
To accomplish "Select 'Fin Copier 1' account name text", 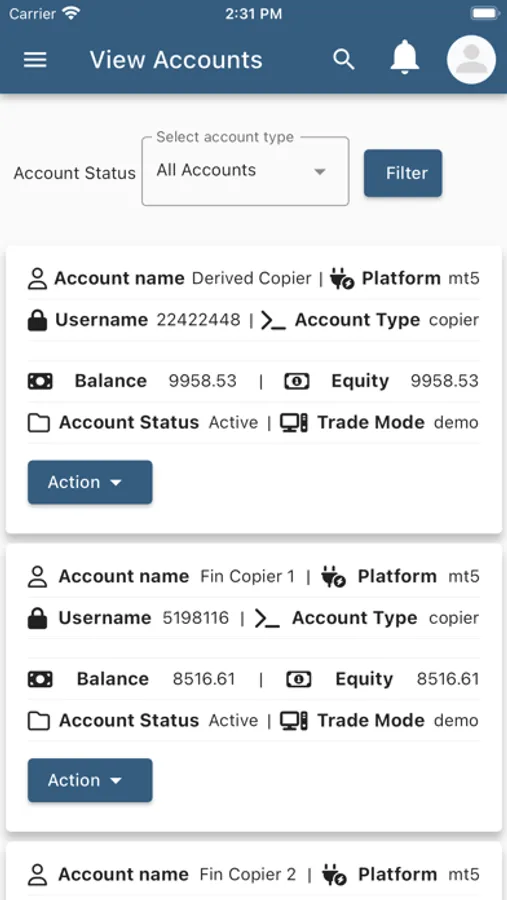I will point(247,576).
